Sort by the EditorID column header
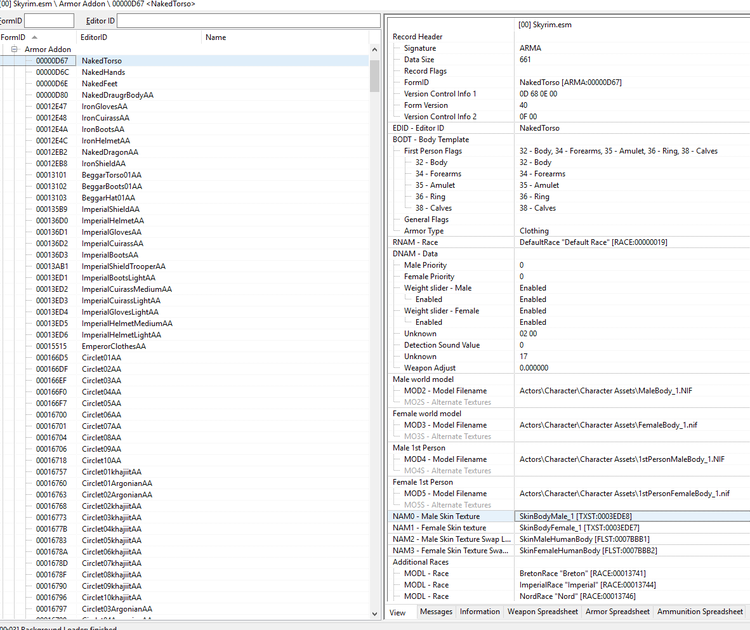Screen dimensions: 750x630 (139, 37)
